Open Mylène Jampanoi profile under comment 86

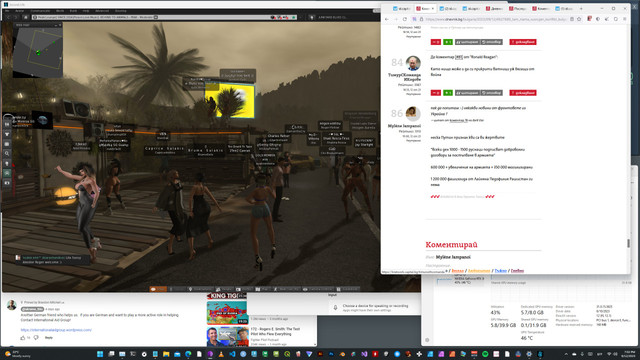tap(404, 126)
